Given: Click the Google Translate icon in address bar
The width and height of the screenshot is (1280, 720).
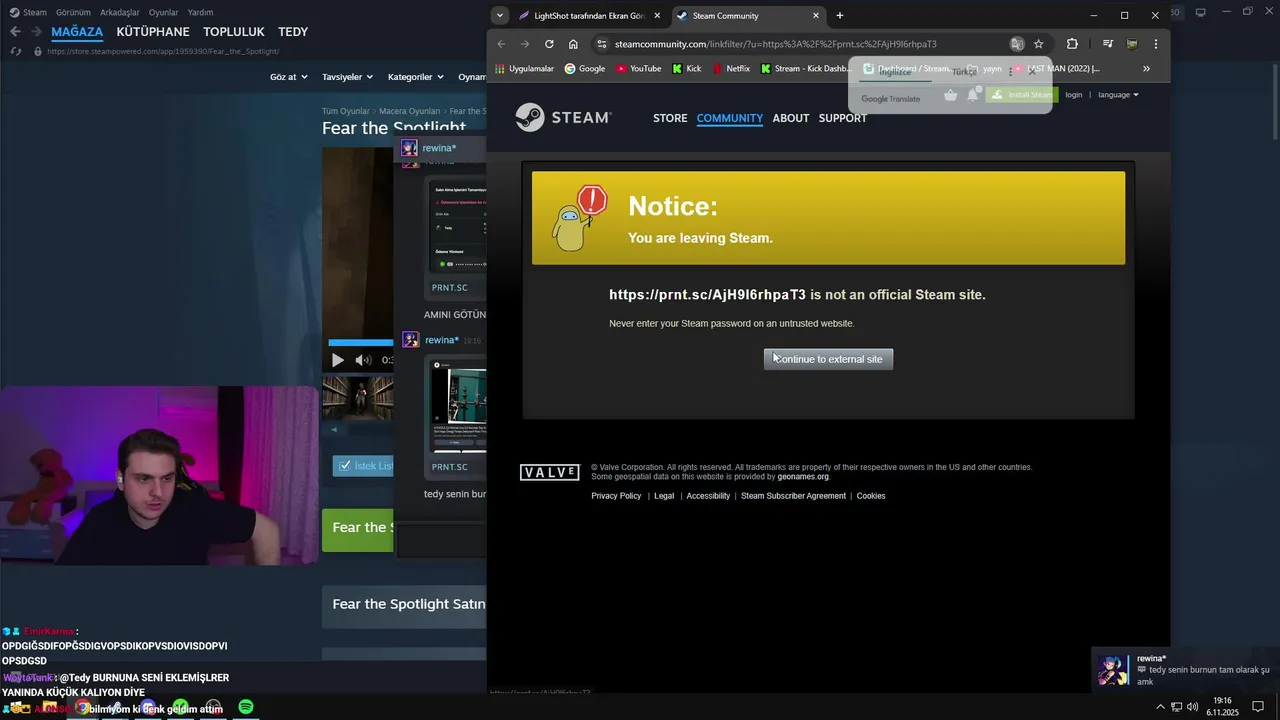Looking at the screenshot, I should [1017, 44].
